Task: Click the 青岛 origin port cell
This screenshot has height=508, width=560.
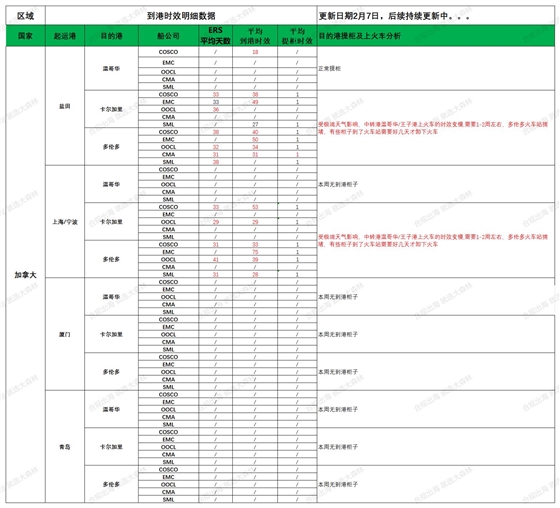Action: pyautogui.click(x=65, y=447)
